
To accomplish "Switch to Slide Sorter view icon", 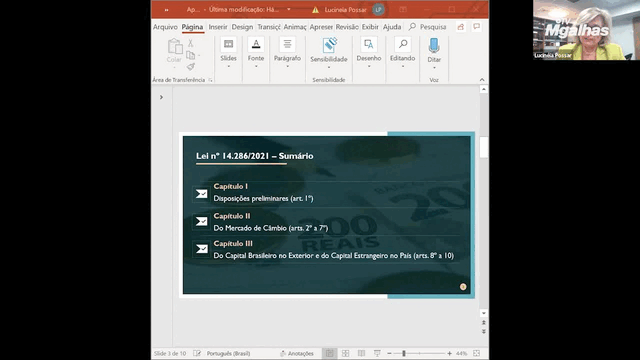I will coord(345,353).
